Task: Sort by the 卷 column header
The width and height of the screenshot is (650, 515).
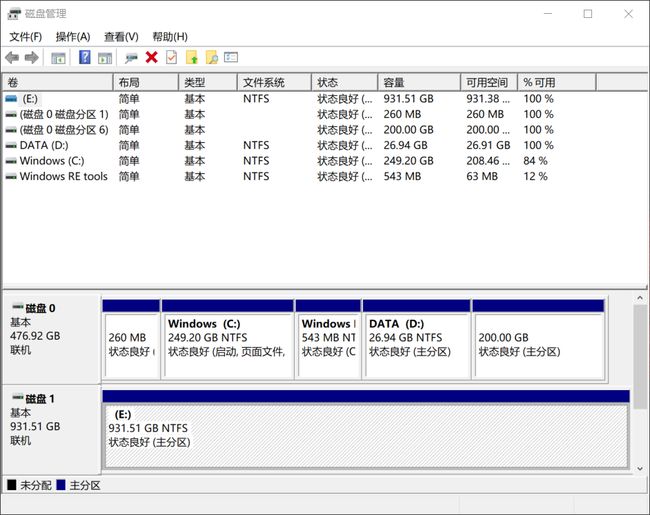Action: pos(58,82)
